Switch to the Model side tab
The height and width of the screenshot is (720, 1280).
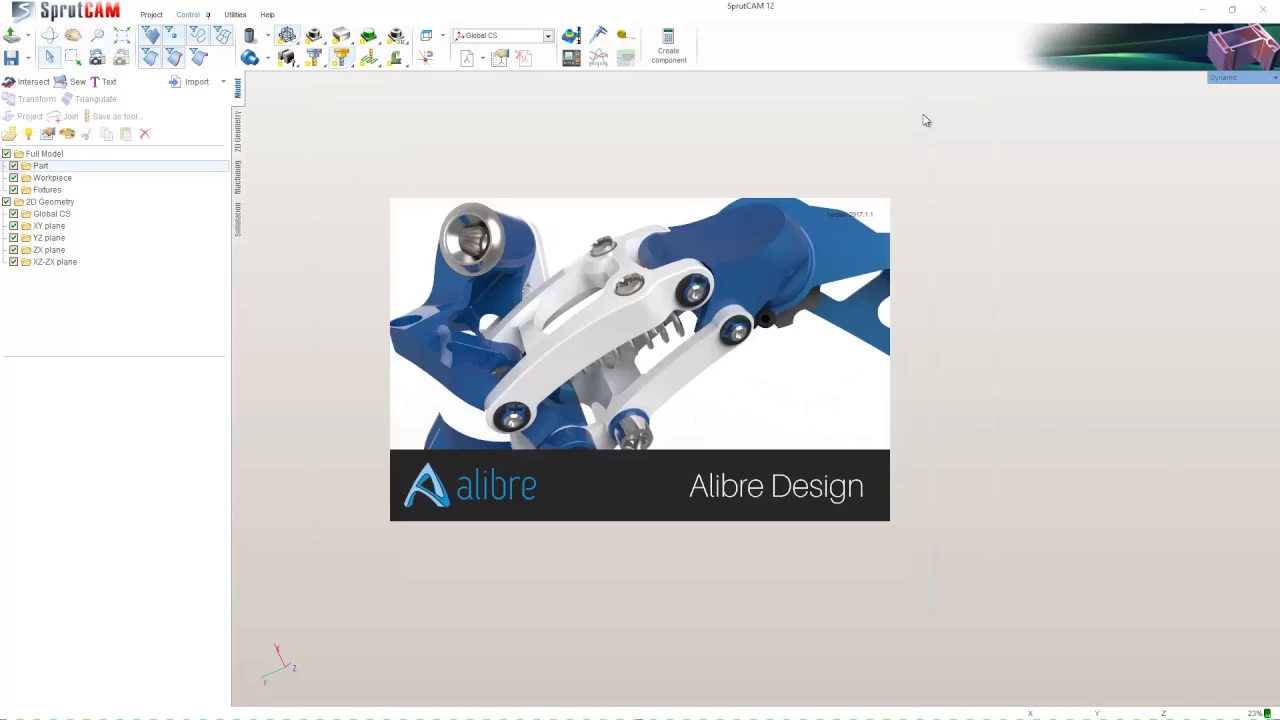click(x=238, y=89)
